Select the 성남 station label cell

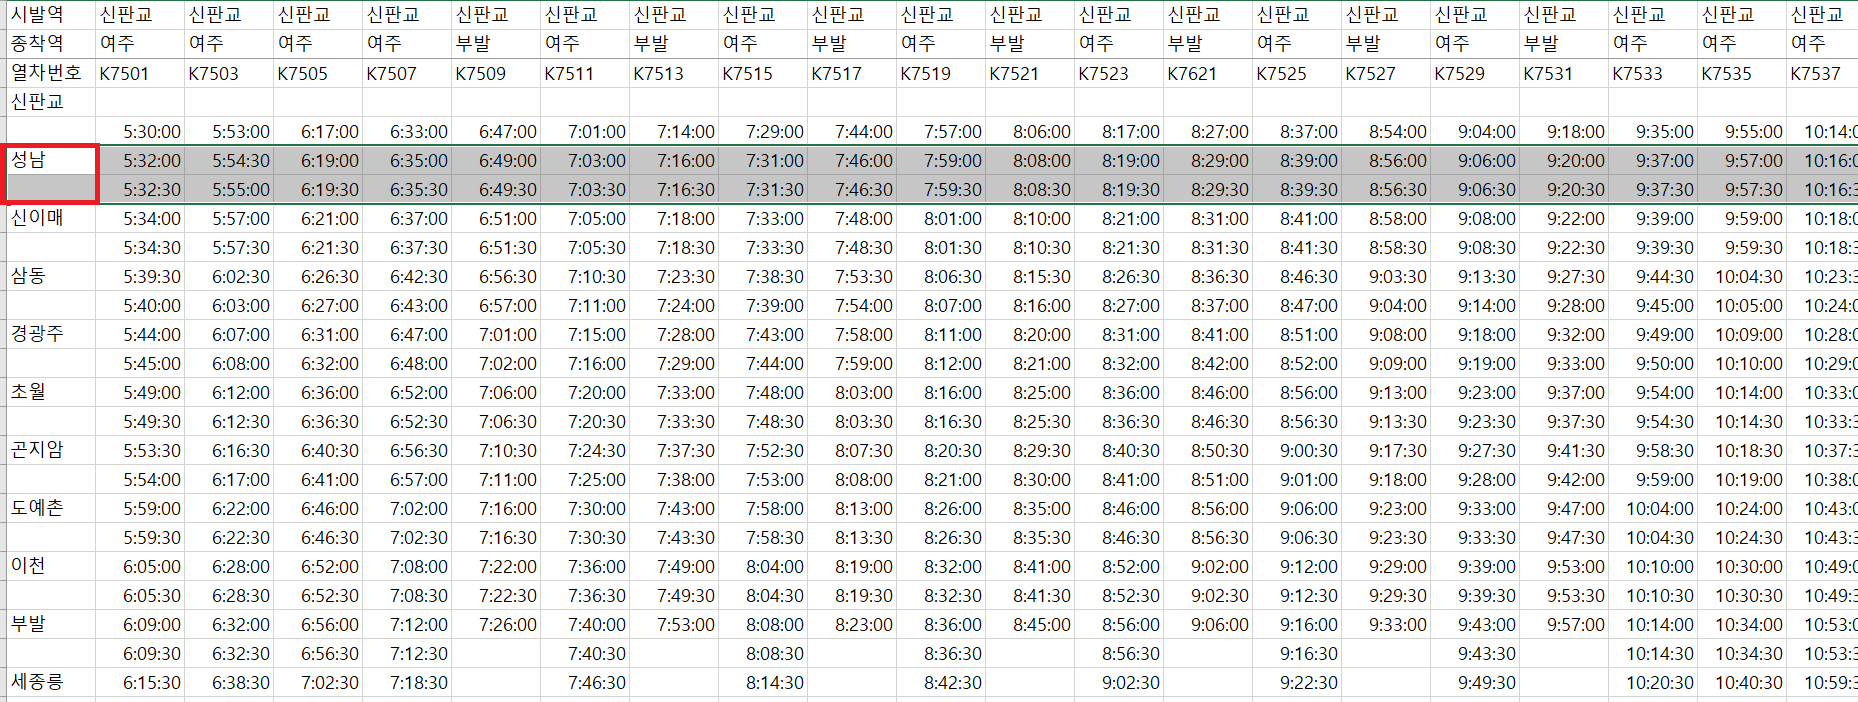[51, 160]
